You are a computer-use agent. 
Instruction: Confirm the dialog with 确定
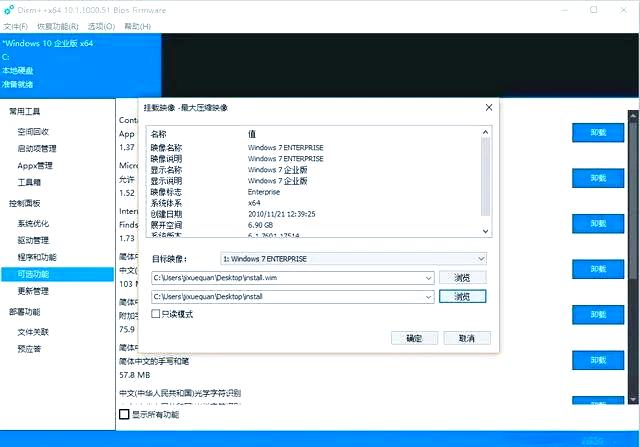click(414, 338)
